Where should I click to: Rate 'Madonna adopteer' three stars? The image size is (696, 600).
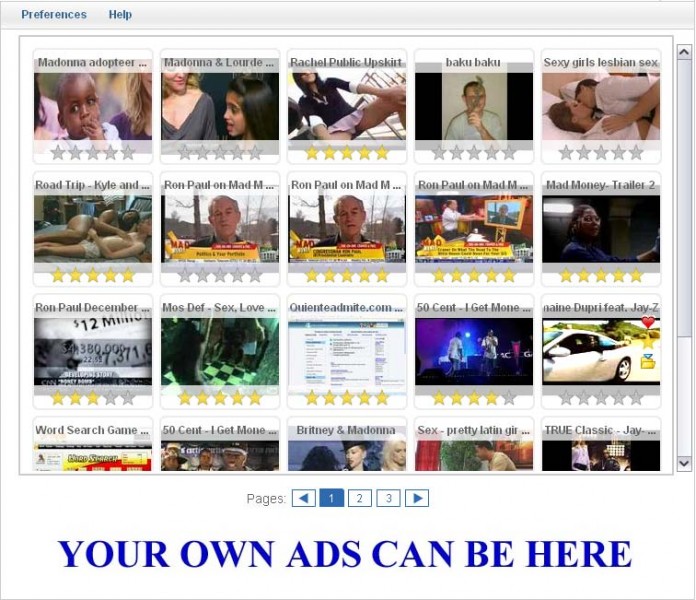pos(93,153)
